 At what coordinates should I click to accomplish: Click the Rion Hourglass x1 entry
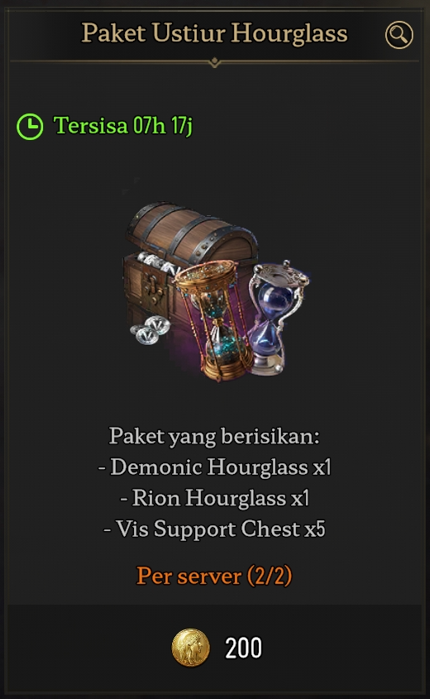tap(214, 498)
